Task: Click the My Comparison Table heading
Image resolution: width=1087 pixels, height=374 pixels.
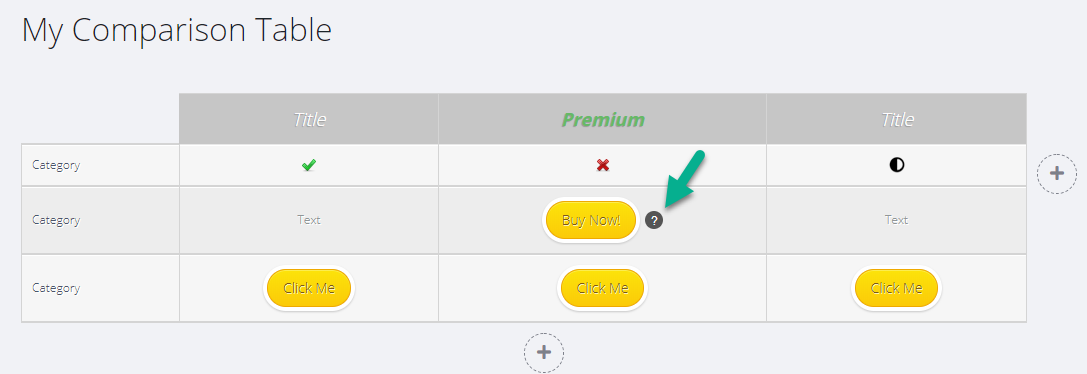Action: tap(177, 31)
